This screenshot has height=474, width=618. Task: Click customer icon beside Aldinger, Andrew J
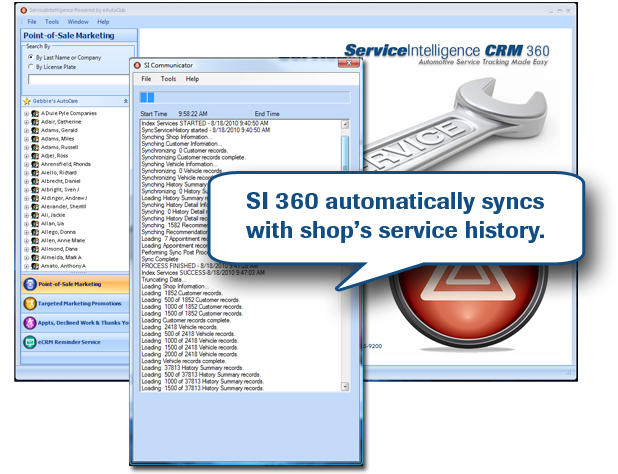coord(35,198)
